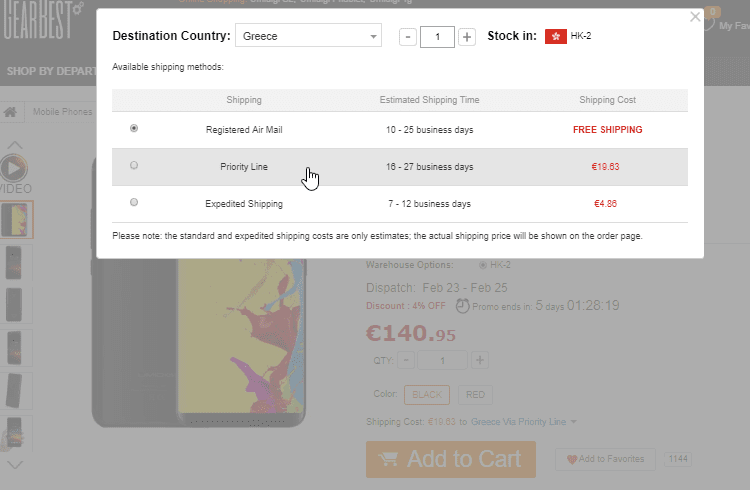Click the plus quantity button in popup
This screenshot has width=750, height=490.
click(467, 37)
